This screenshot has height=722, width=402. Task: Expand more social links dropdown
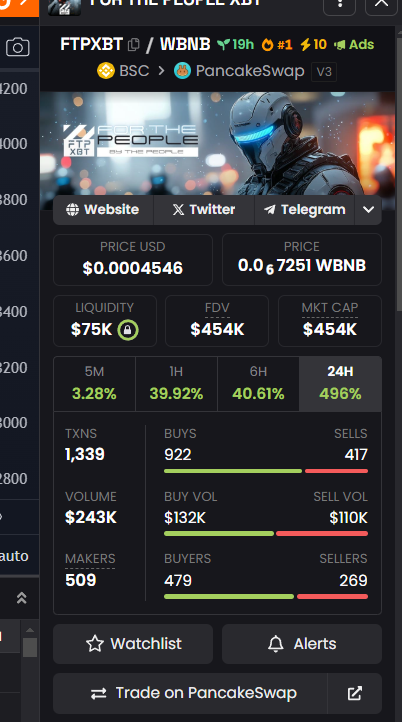(368, 210)
